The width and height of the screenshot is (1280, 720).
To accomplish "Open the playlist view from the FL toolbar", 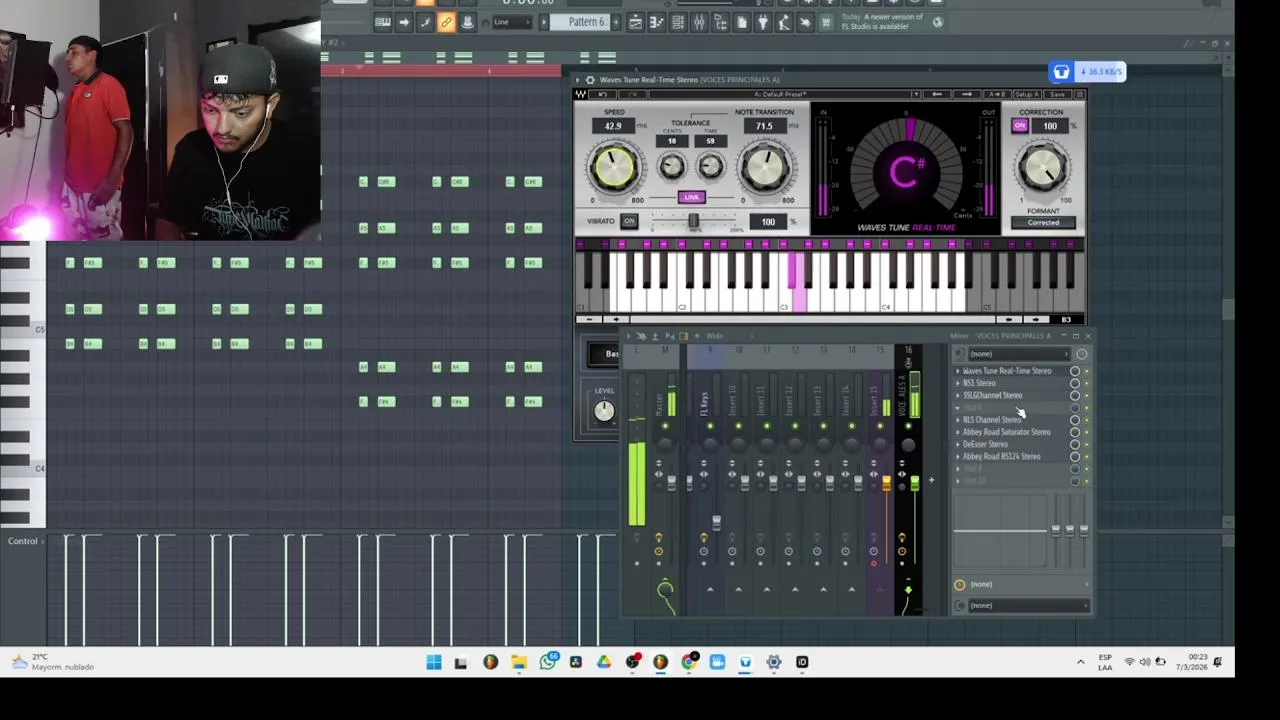I will [x=635, y=22].
